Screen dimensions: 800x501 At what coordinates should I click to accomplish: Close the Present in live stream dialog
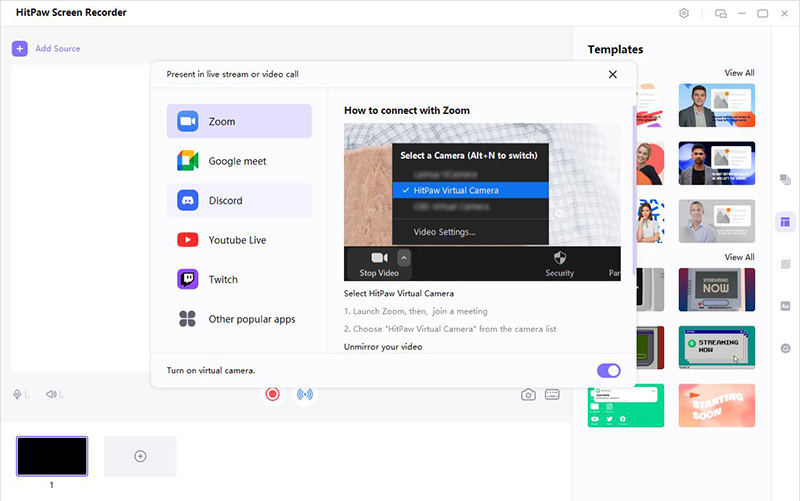[x=613, y=74]
